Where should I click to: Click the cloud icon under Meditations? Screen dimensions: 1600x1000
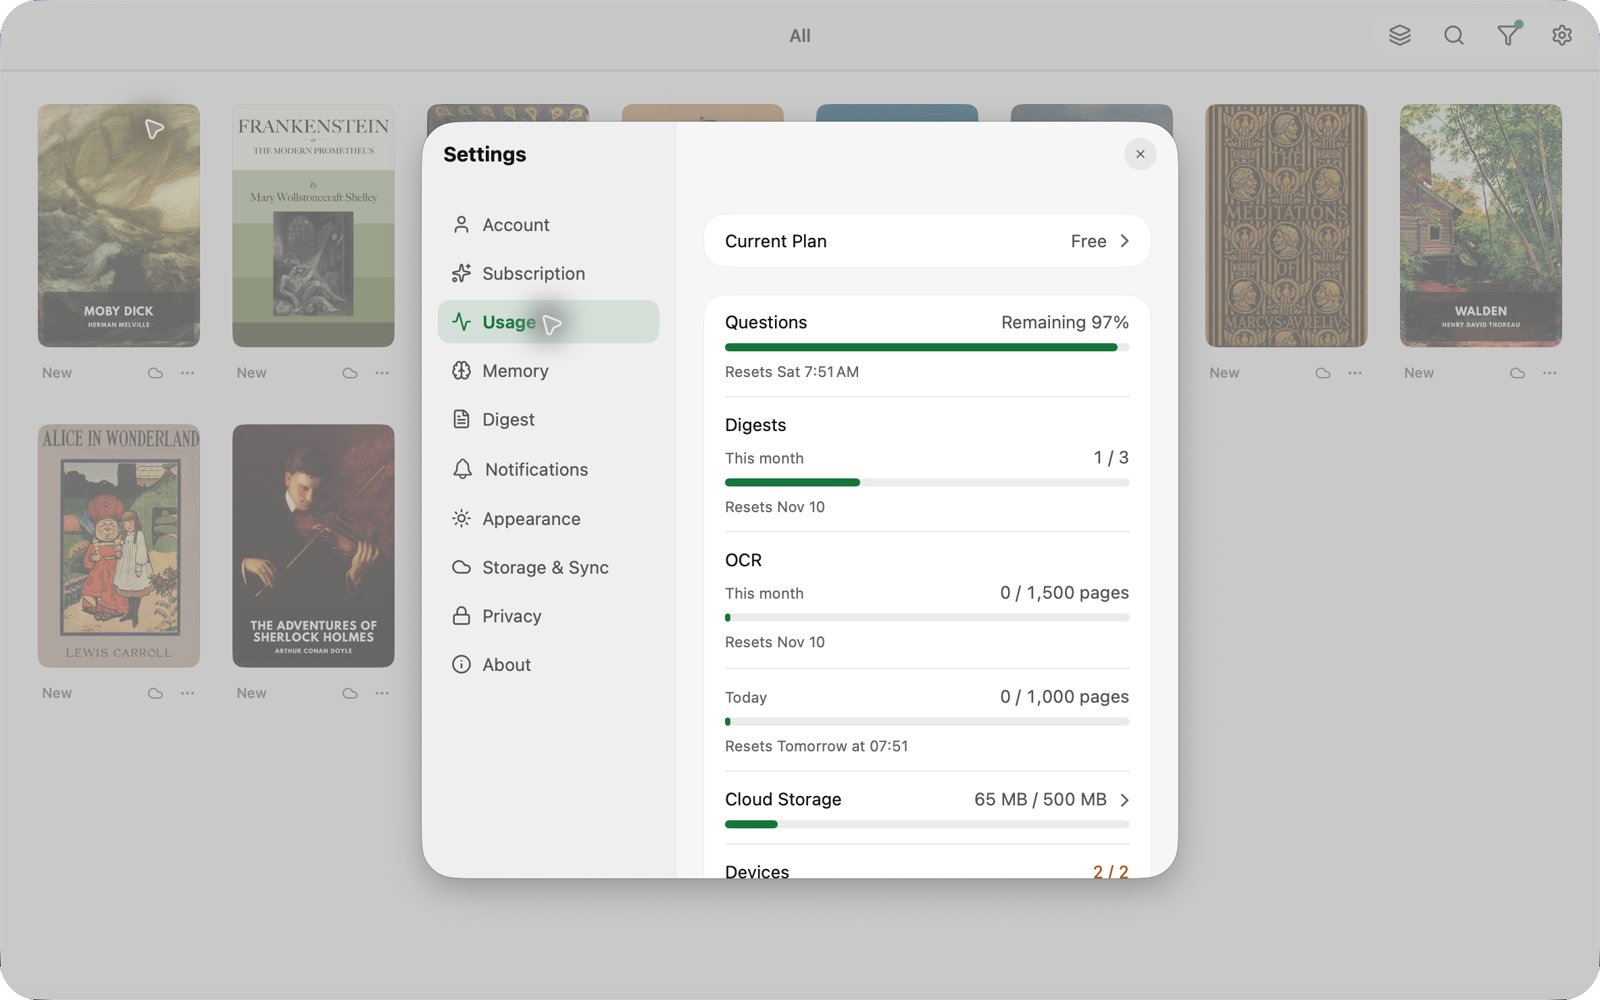pyautogui.click(x=1323, y=373)
